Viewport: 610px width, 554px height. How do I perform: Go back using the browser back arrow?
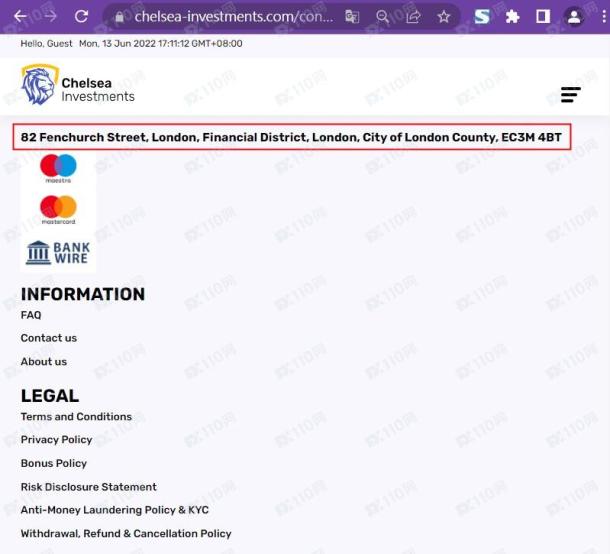pos(20,16)
